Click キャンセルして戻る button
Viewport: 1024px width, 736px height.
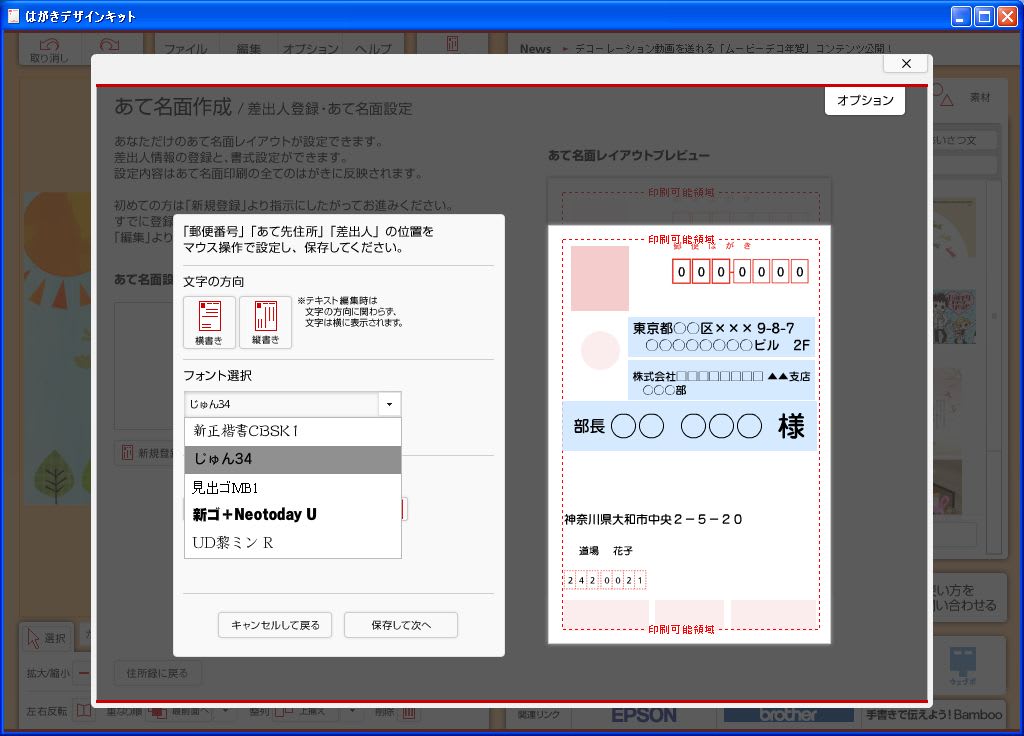tap(275, 625)
